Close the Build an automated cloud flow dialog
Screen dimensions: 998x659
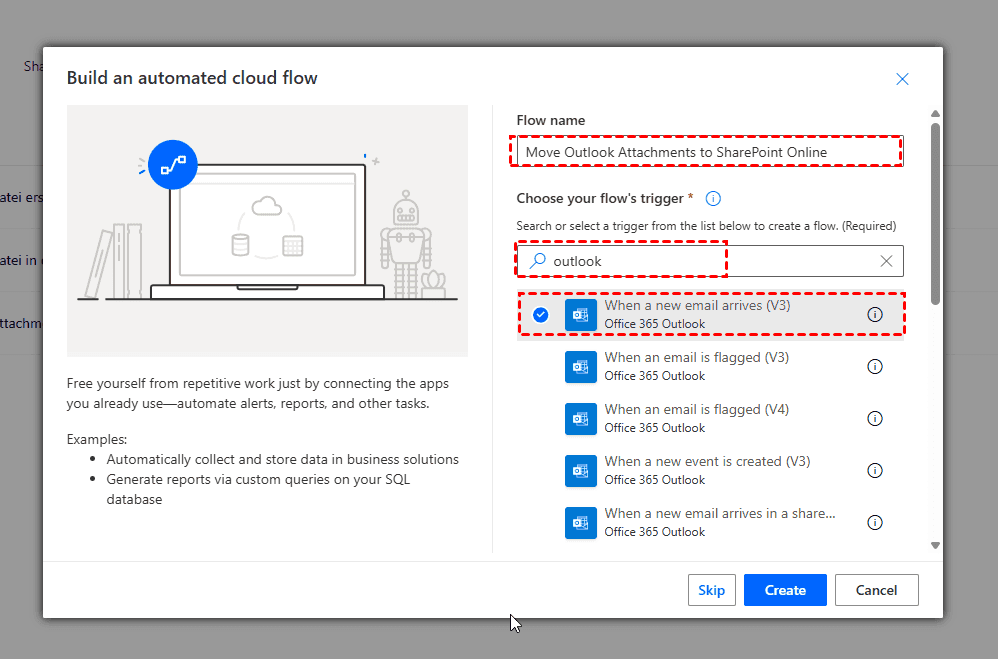point(902,79)
